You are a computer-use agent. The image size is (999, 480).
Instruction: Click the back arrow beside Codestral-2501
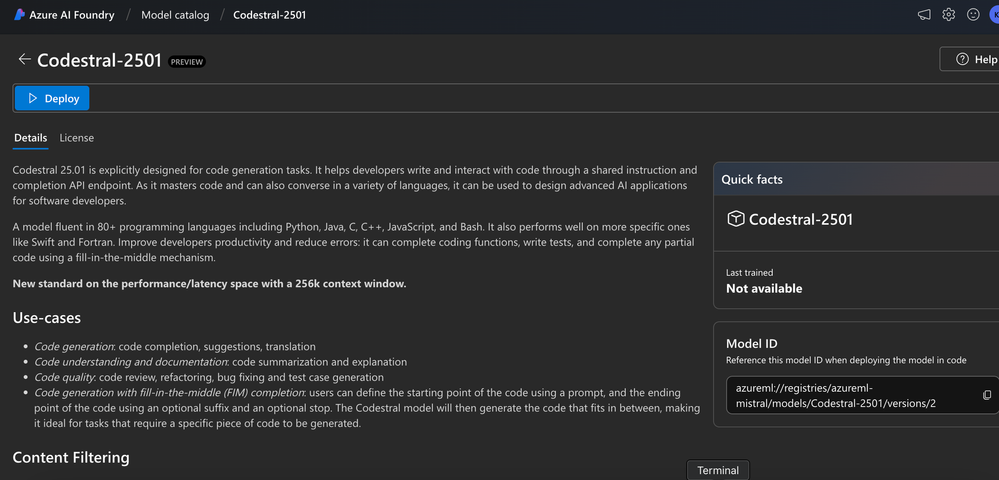coord(24,59)
